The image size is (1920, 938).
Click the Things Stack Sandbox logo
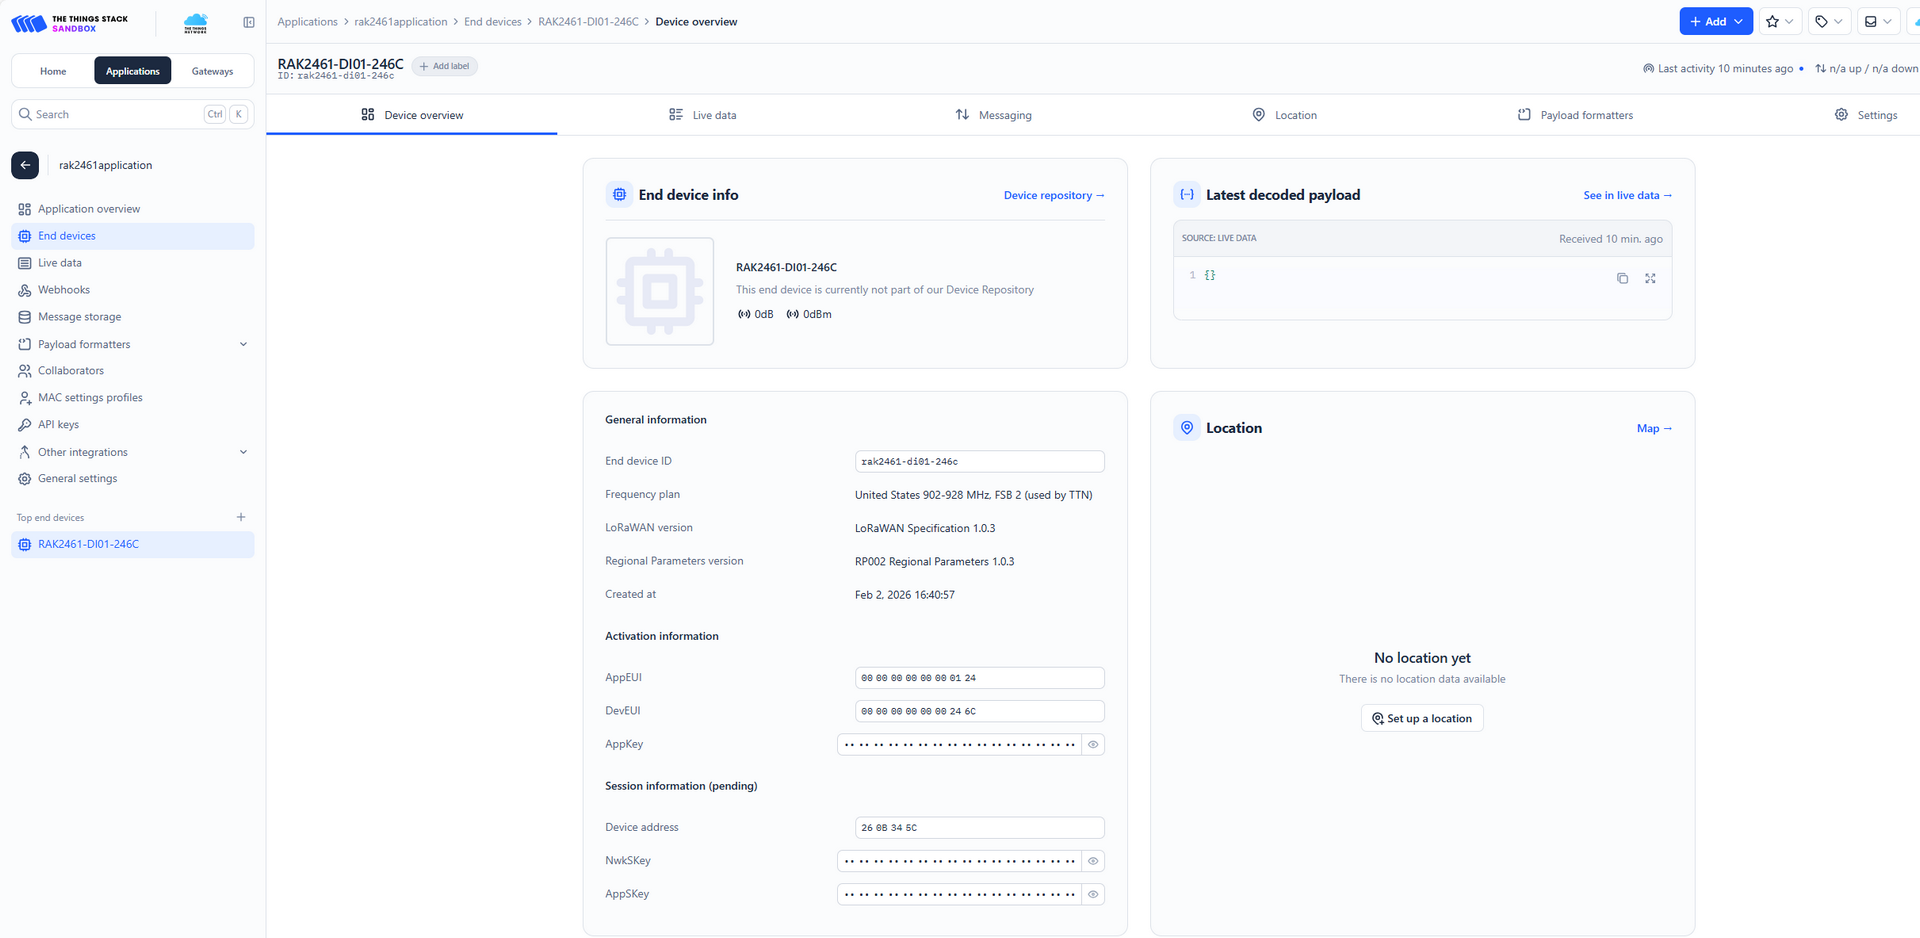[70, 21]
